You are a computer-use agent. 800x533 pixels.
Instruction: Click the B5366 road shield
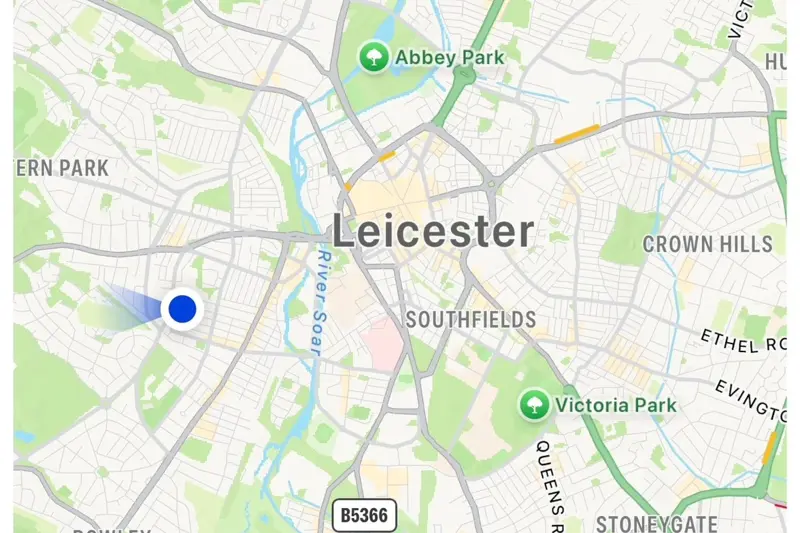[364, 515]
